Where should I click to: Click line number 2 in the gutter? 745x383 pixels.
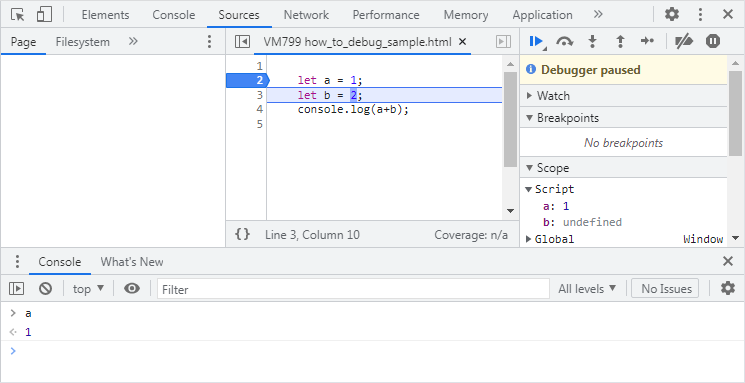tap(259, 80)
